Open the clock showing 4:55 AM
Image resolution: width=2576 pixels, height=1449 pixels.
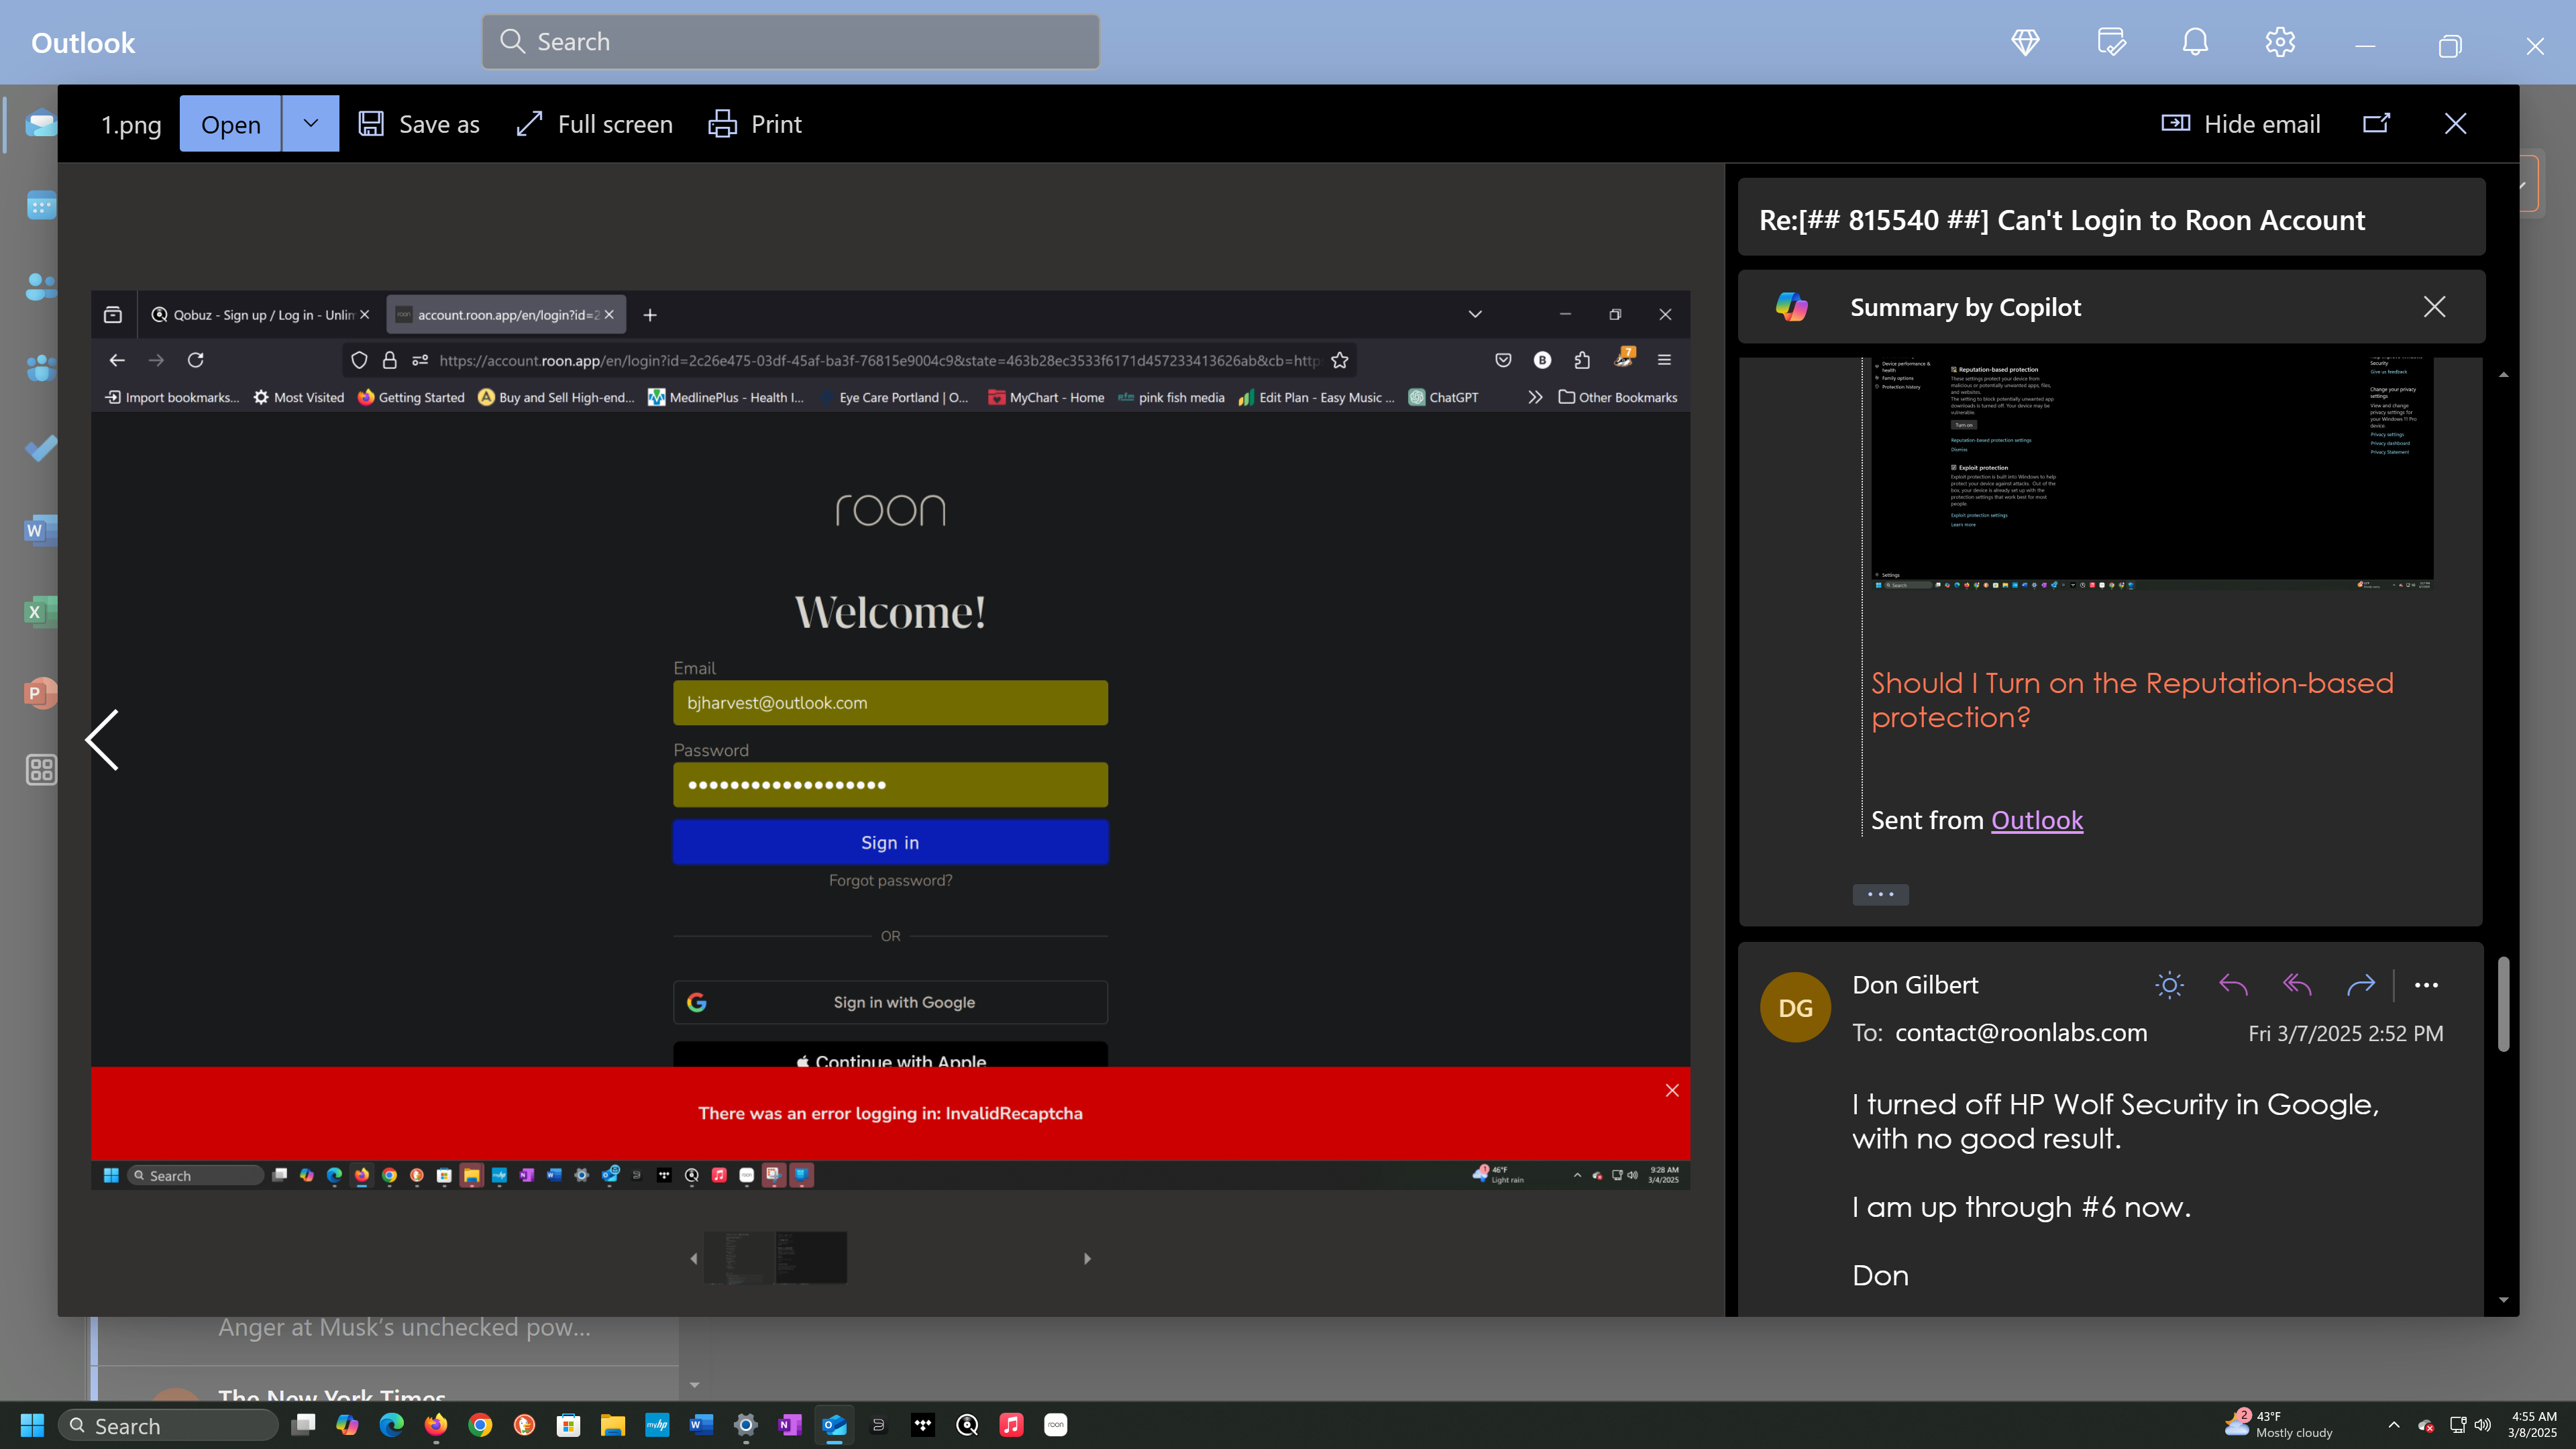(2532, 1425)
